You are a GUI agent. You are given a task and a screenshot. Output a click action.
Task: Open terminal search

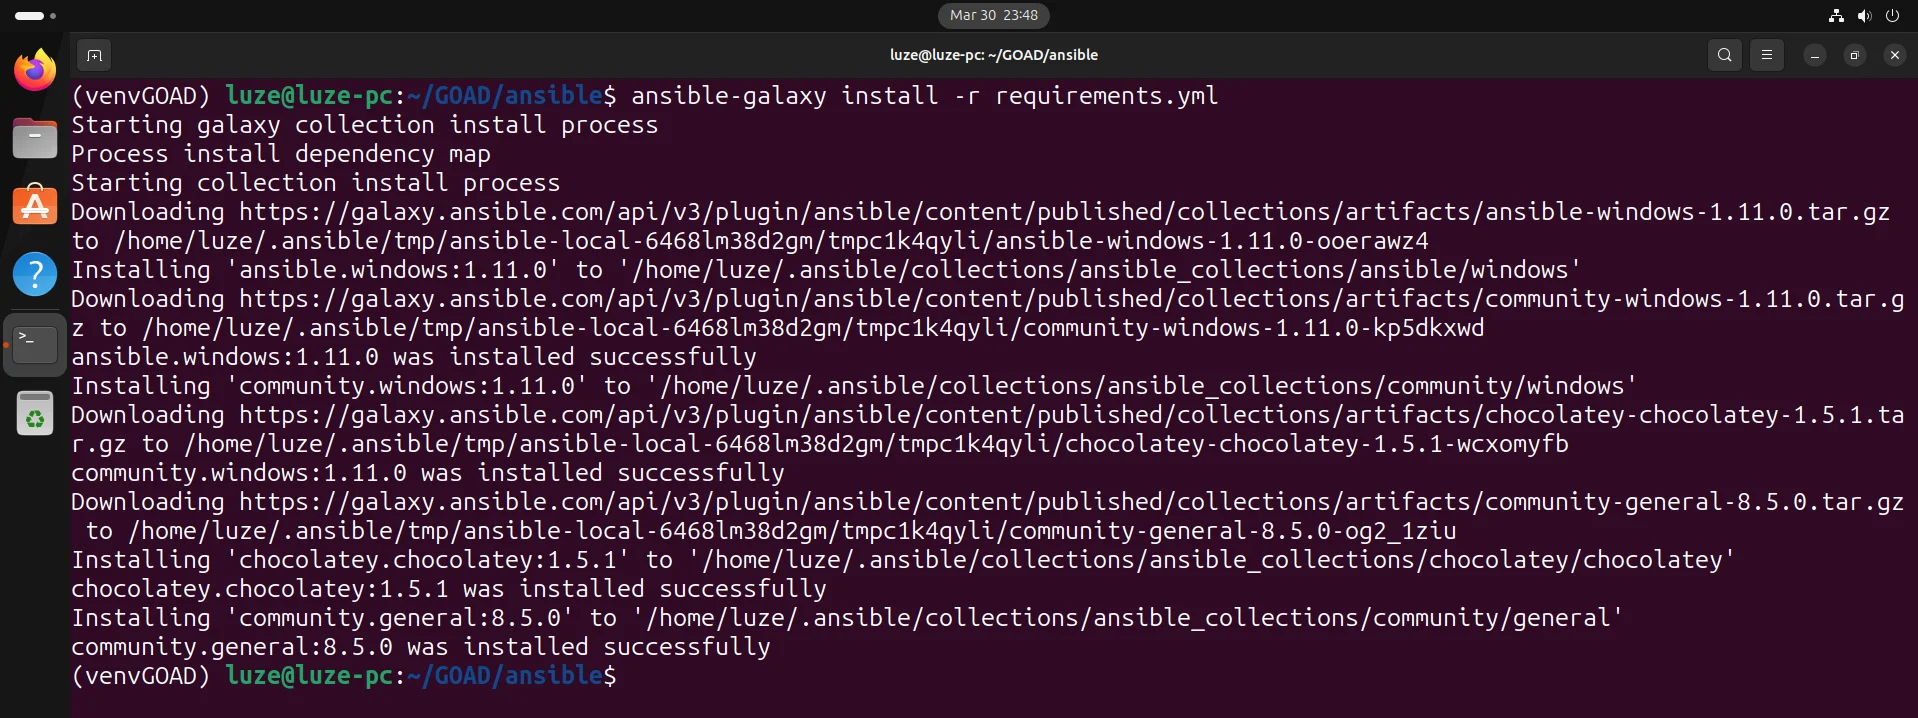[1724, 55]
